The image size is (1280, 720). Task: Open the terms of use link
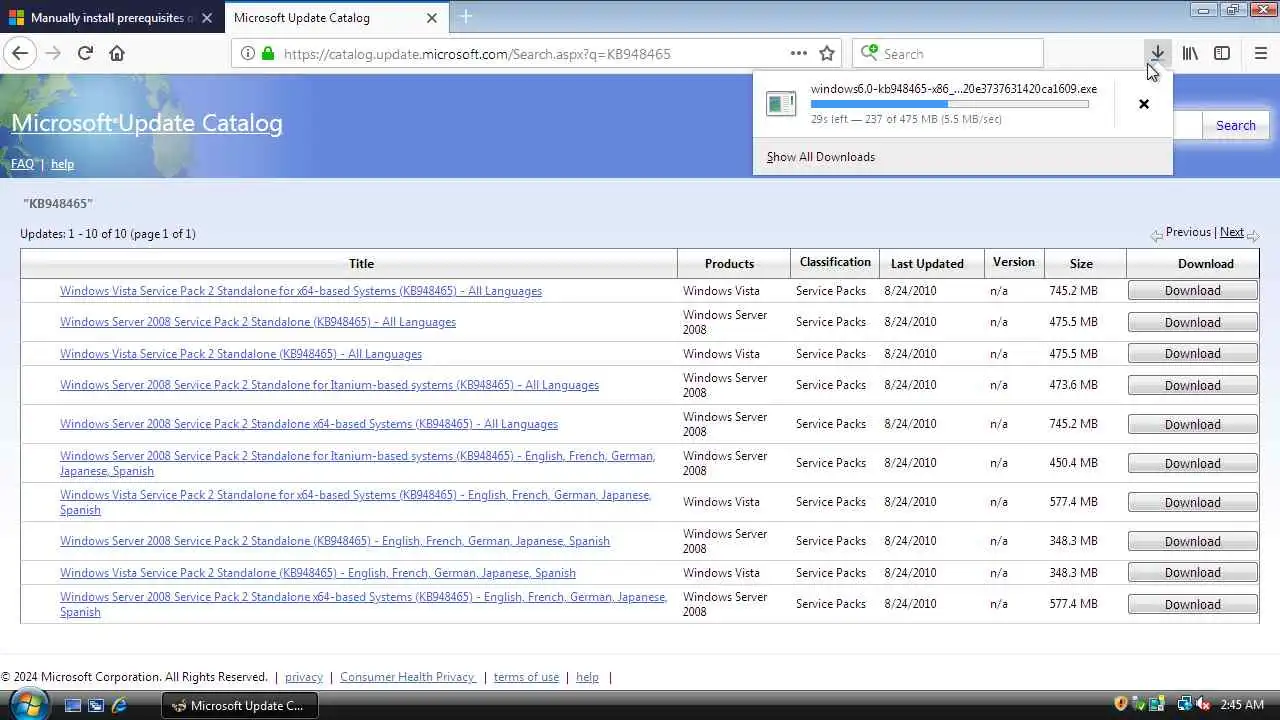(x=526, y=677)
